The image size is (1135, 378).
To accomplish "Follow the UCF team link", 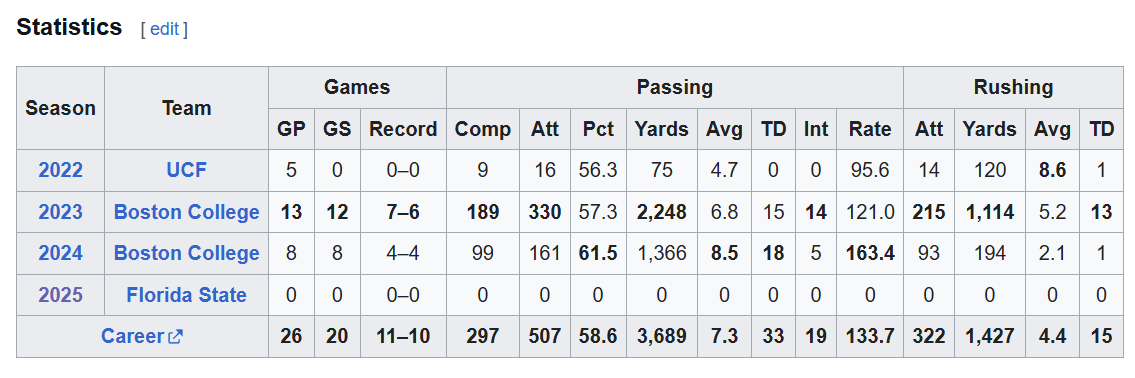I will 186,170.
